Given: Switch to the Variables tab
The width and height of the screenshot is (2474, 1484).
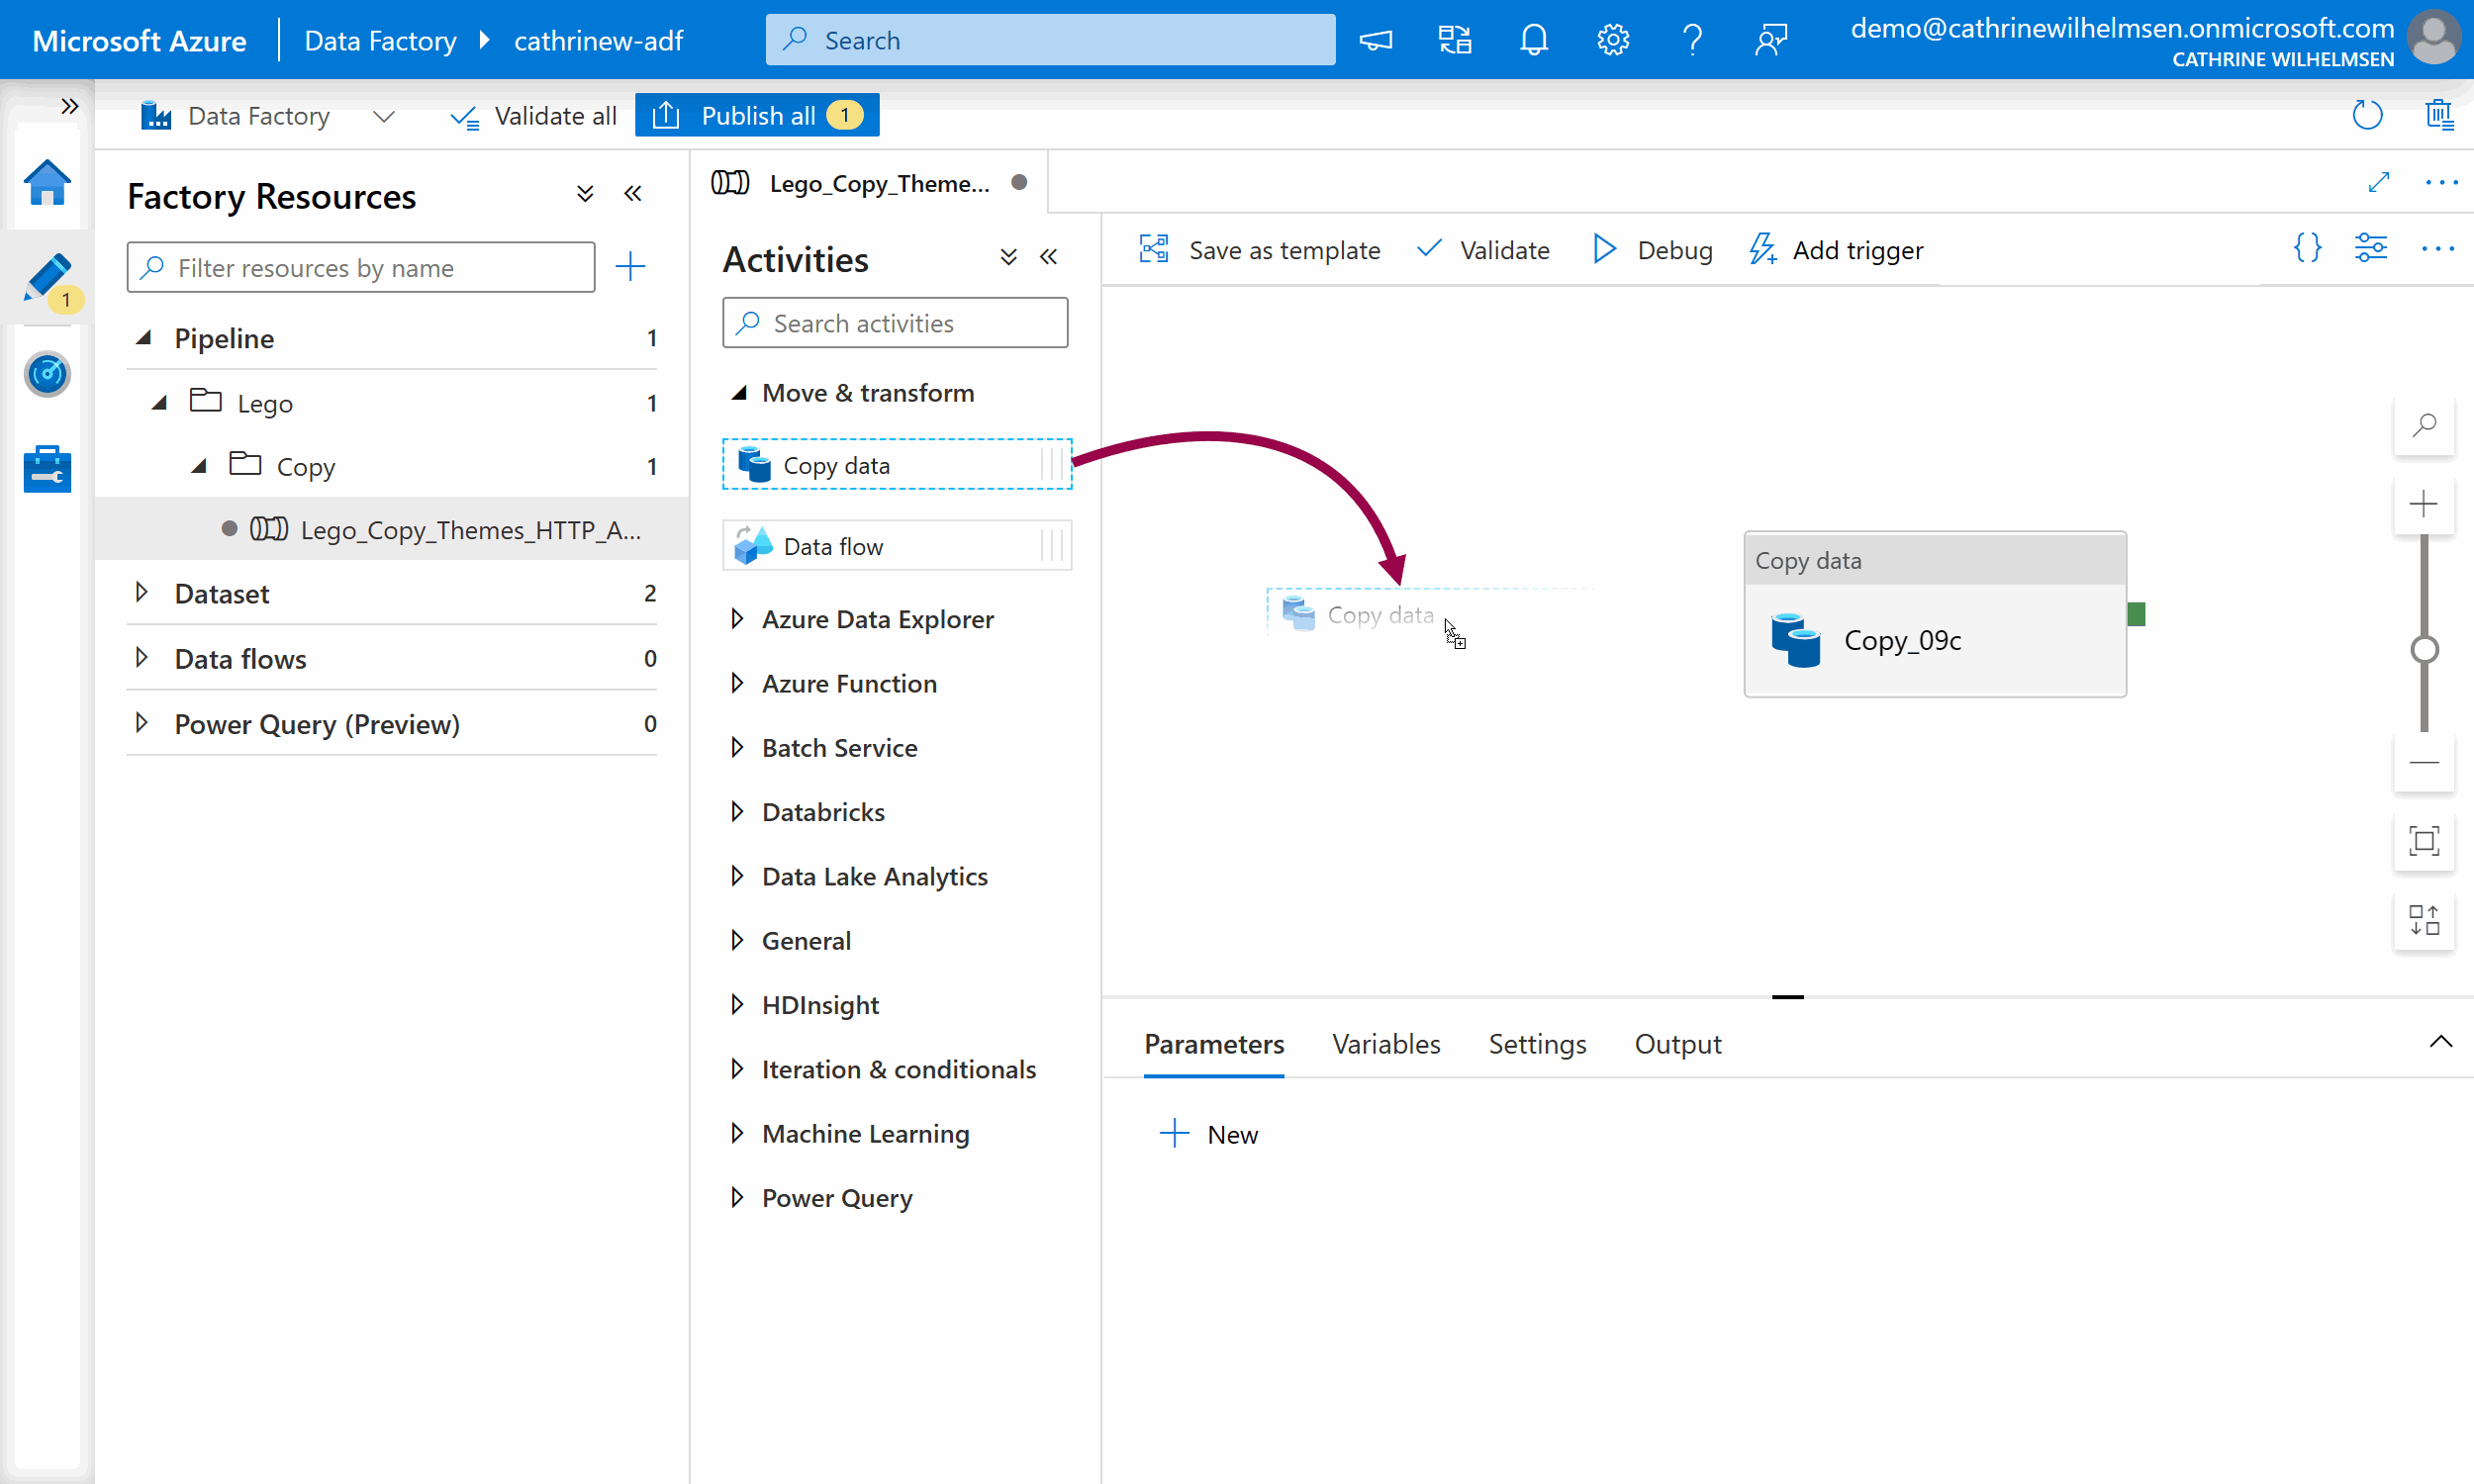Looking at the screenshot, I should click(x=1385, y=1044).
